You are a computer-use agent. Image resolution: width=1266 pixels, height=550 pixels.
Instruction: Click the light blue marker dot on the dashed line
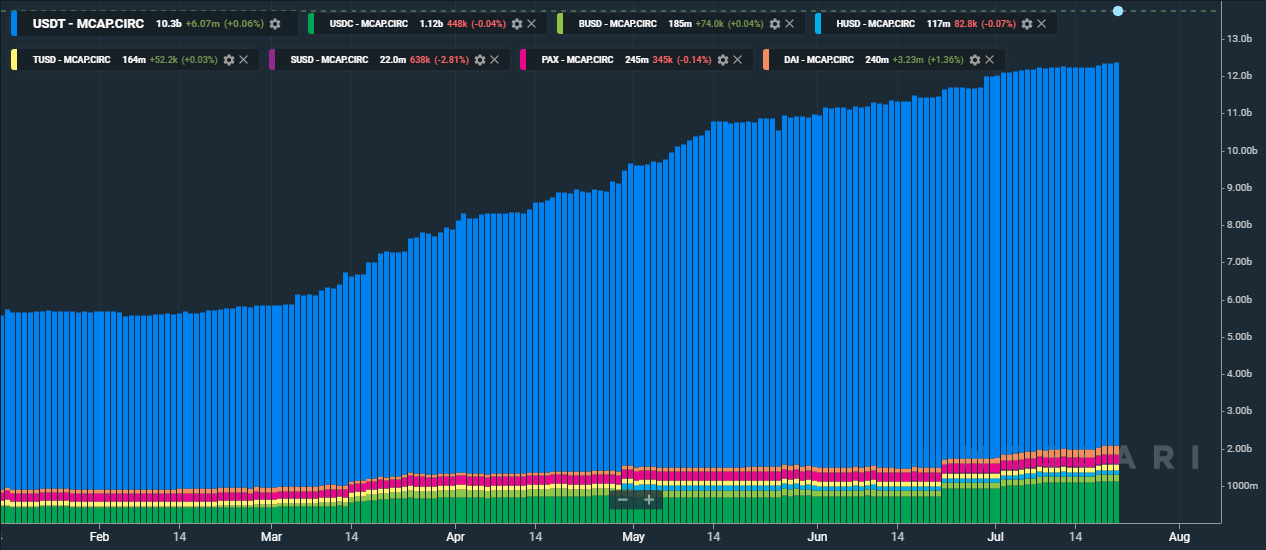click(1118, 11)
